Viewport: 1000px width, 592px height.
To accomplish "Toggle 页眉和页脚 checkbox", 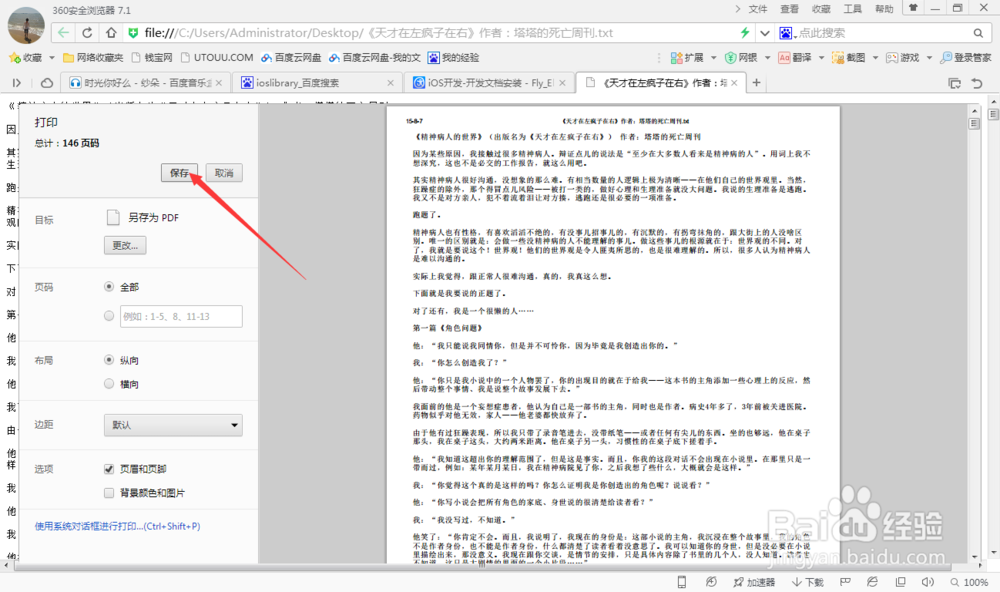I will click(x=109, y=469).
